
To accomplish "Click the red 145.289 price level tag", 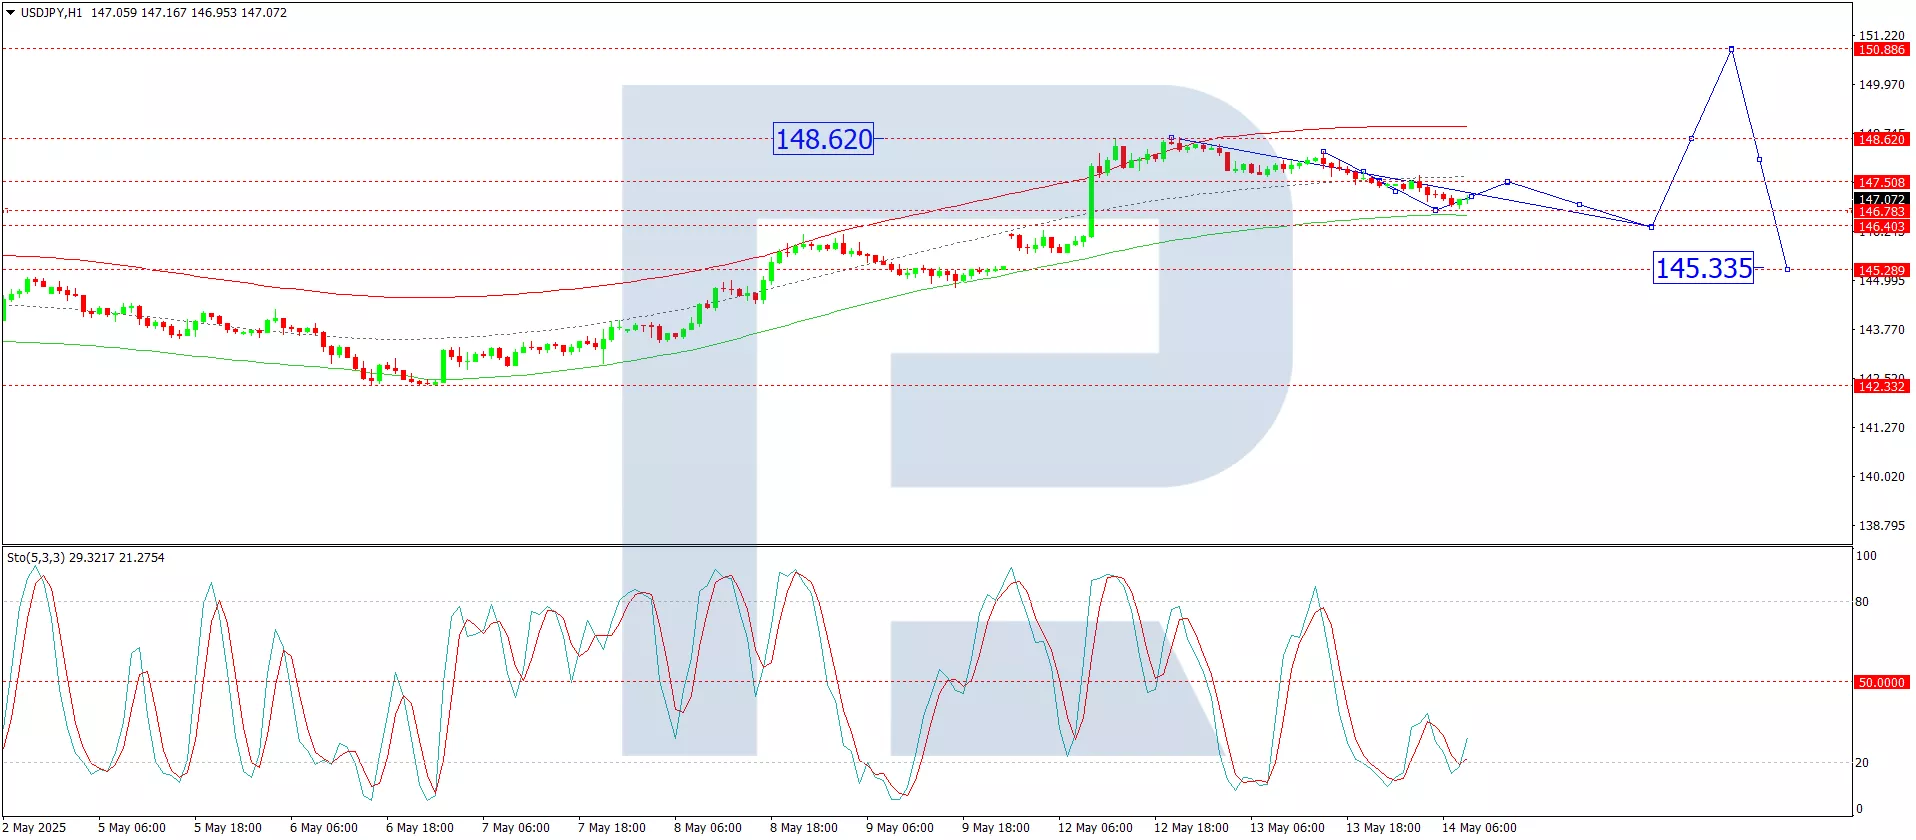I will 1880,270.
